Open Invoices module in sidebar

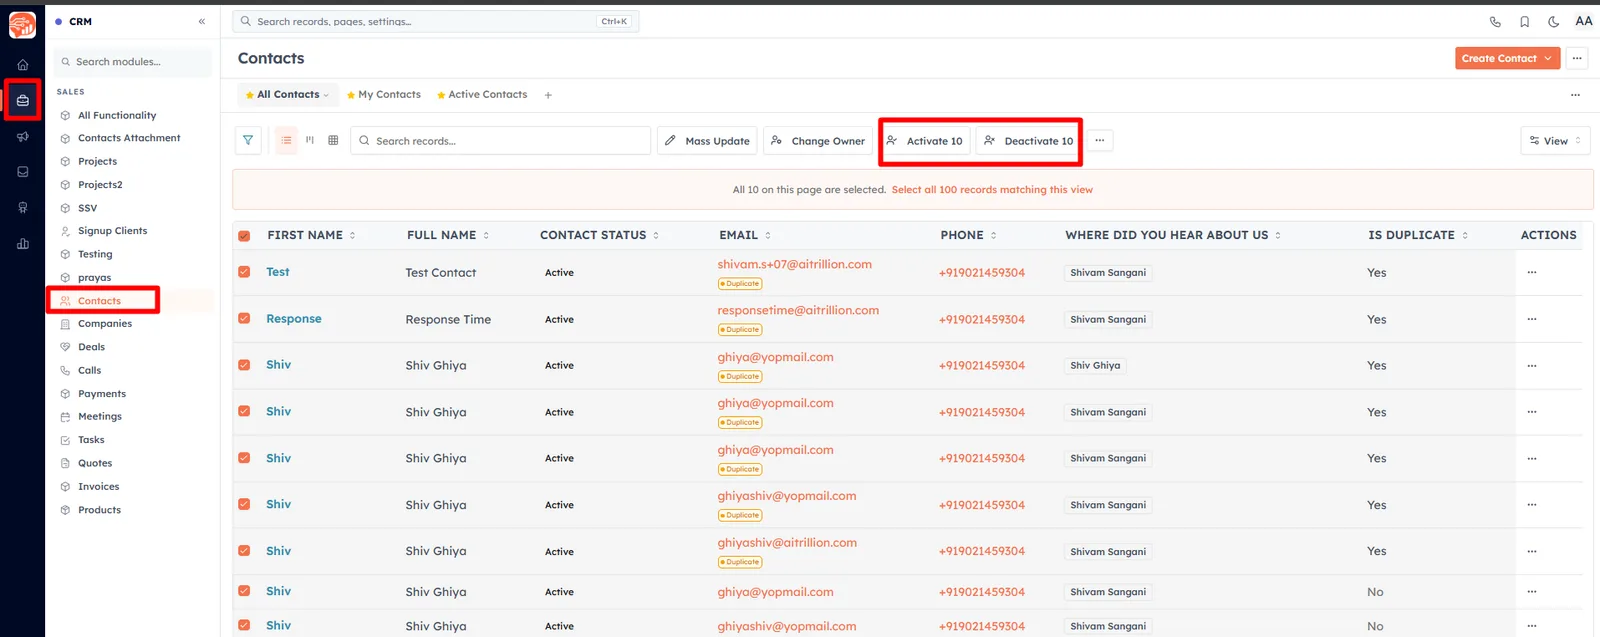pos(98,487)
